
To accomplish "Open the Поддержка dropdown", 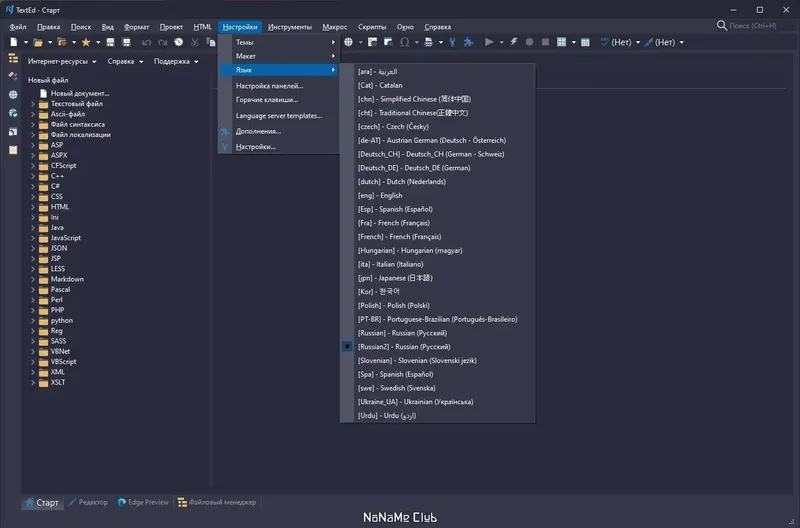I will point(176,61).
